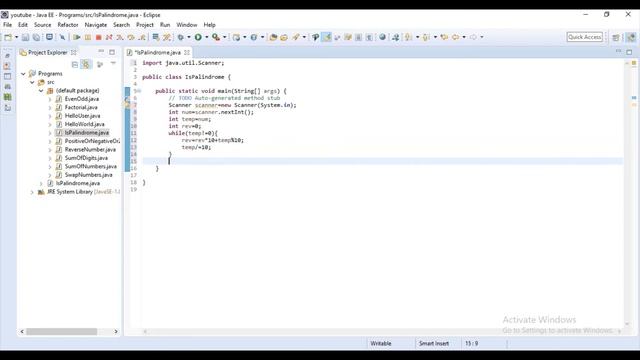Screen dimensions: 640x360
Task: Click the Run External Tools icon
Action: 216,37
